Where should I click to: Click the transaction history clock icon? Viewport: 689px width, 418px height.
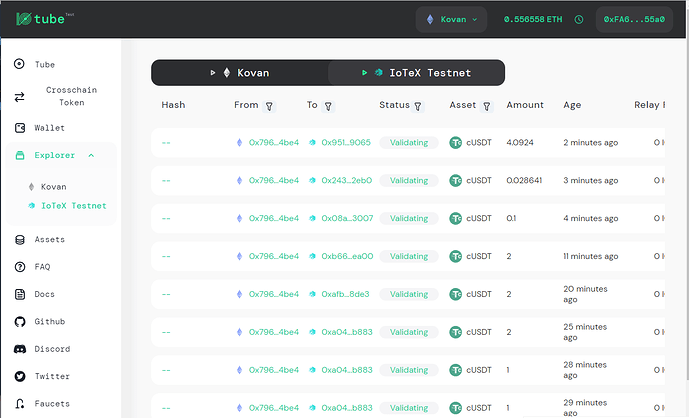(x=579, y=19)
